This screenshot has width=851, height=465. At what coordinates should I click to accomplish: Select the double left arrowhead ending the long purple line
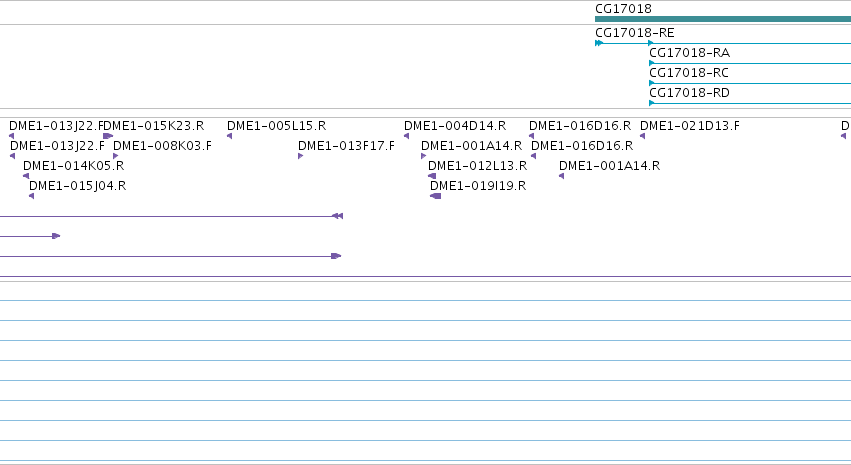[338, 216]
